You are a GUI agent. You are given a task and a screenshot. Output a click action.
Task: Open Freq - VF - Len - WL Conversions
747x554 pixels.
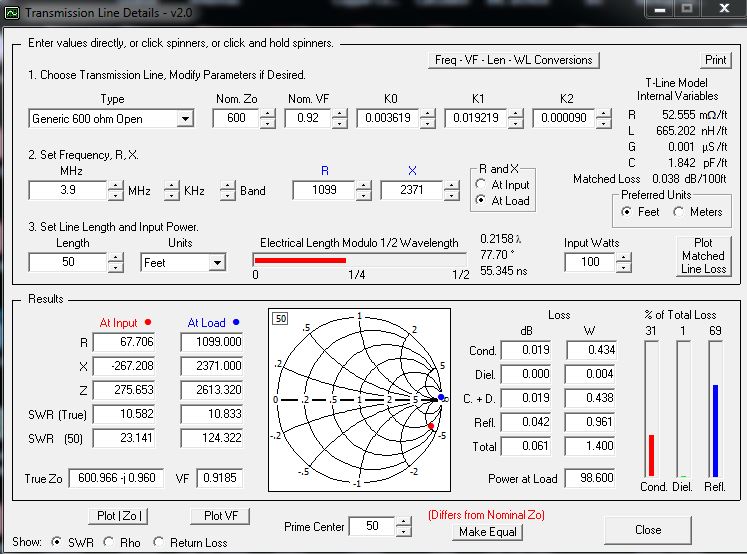pos(513,60)
